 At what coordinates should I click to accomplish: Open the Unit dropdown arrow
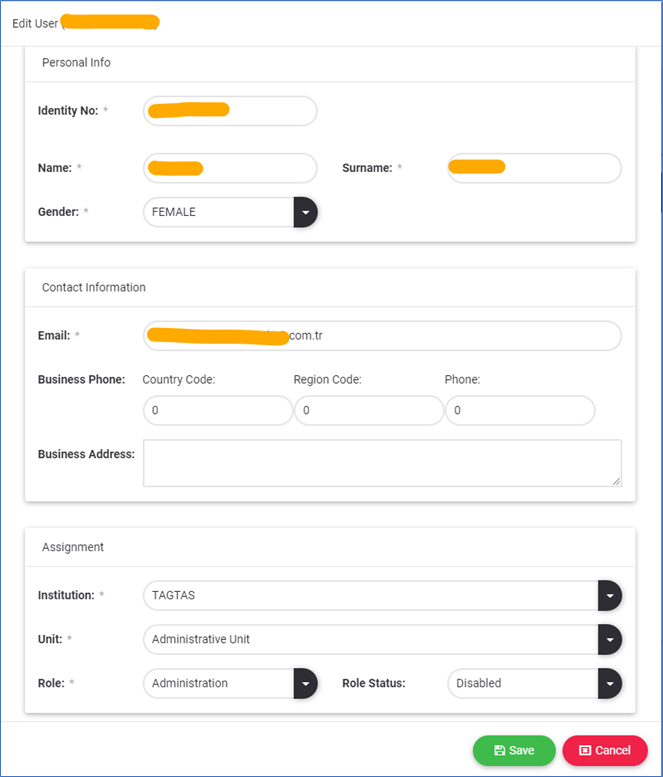click(609, 639)
